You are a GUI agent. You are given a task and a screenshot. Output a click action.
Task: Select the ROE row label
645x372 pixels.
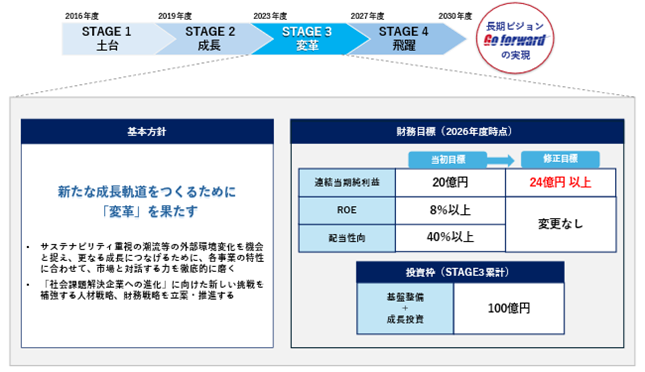tap(347, 210)
